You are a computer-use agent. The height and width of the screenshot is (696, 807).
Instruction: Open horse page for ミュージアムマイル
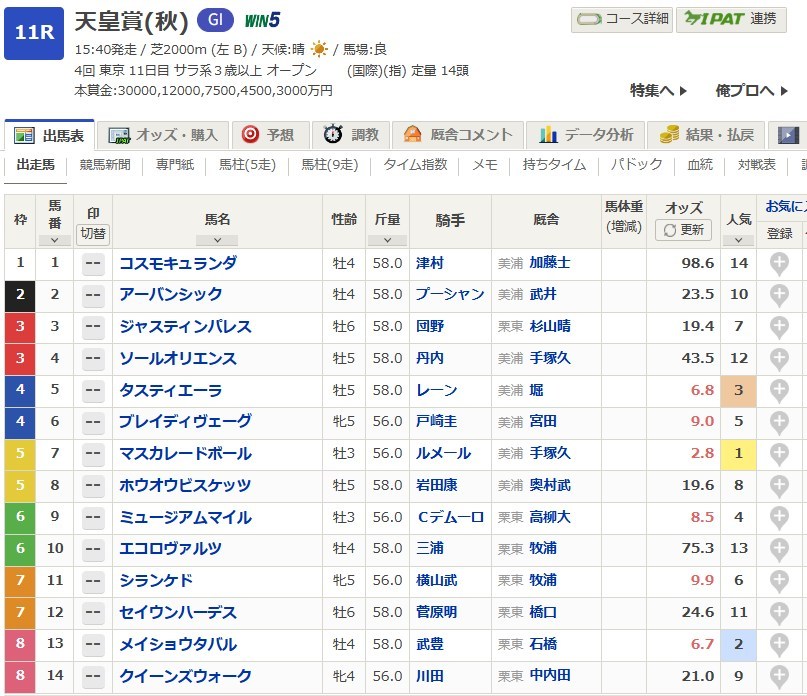(185, 518)
